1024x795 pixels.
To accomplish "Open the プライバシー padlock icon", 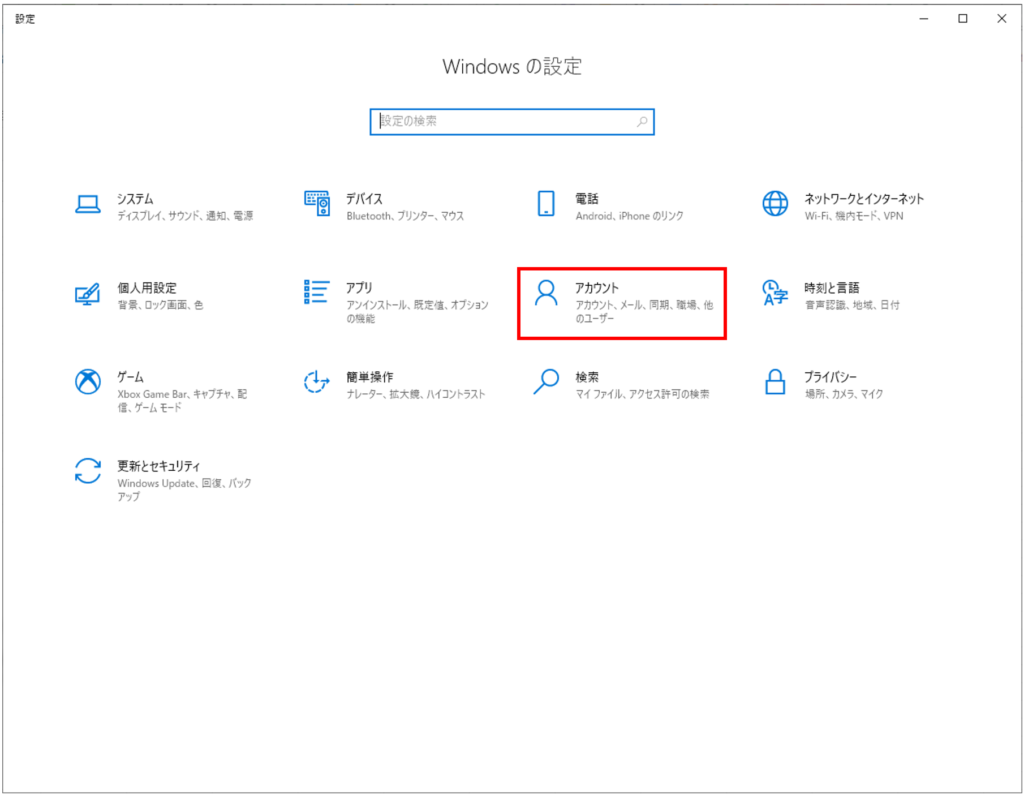I will [x=775, y=381].
